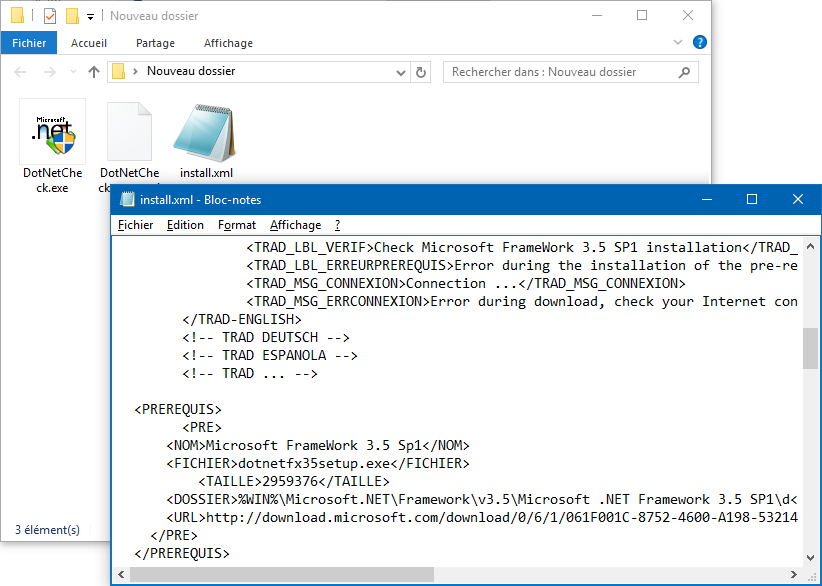Open the address bar history dropdown
Image resolution: width=822 pixels, height=586 pixels.
(401, 72)
